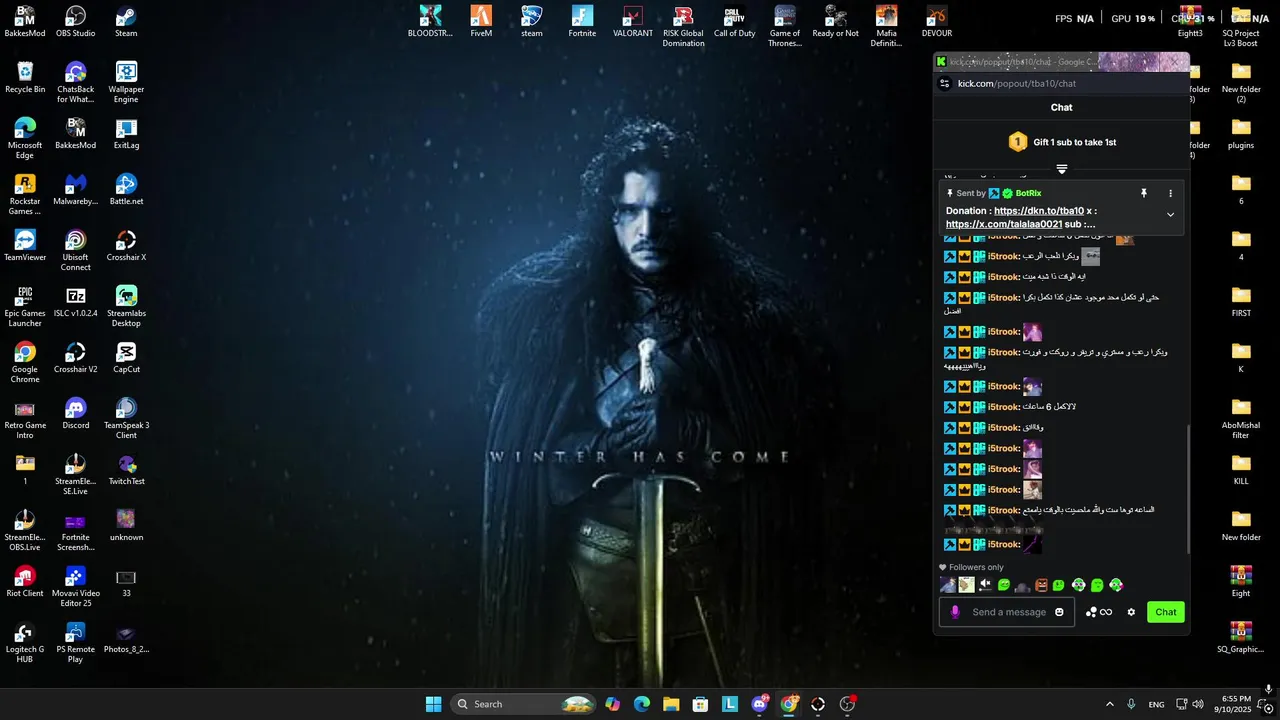Select the FIRST folder on desktop

(1241, 301)
